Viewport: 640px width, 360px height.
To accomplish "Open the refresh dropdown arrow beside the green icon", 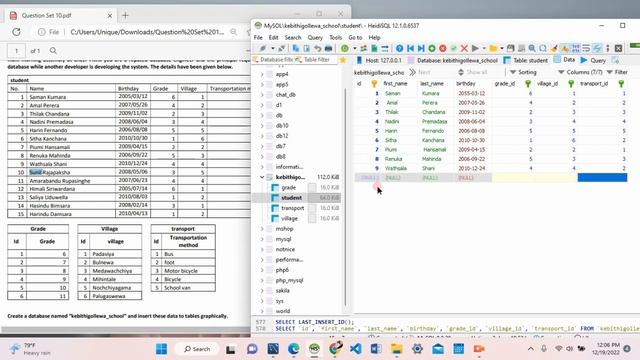I will (x=354, y=49).
